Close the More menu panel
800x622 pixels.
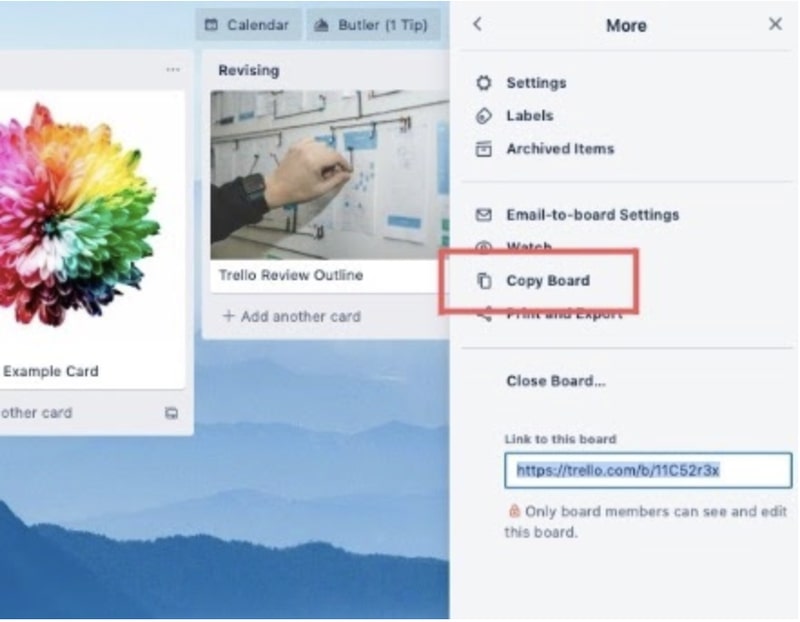[x=775, y=24]
